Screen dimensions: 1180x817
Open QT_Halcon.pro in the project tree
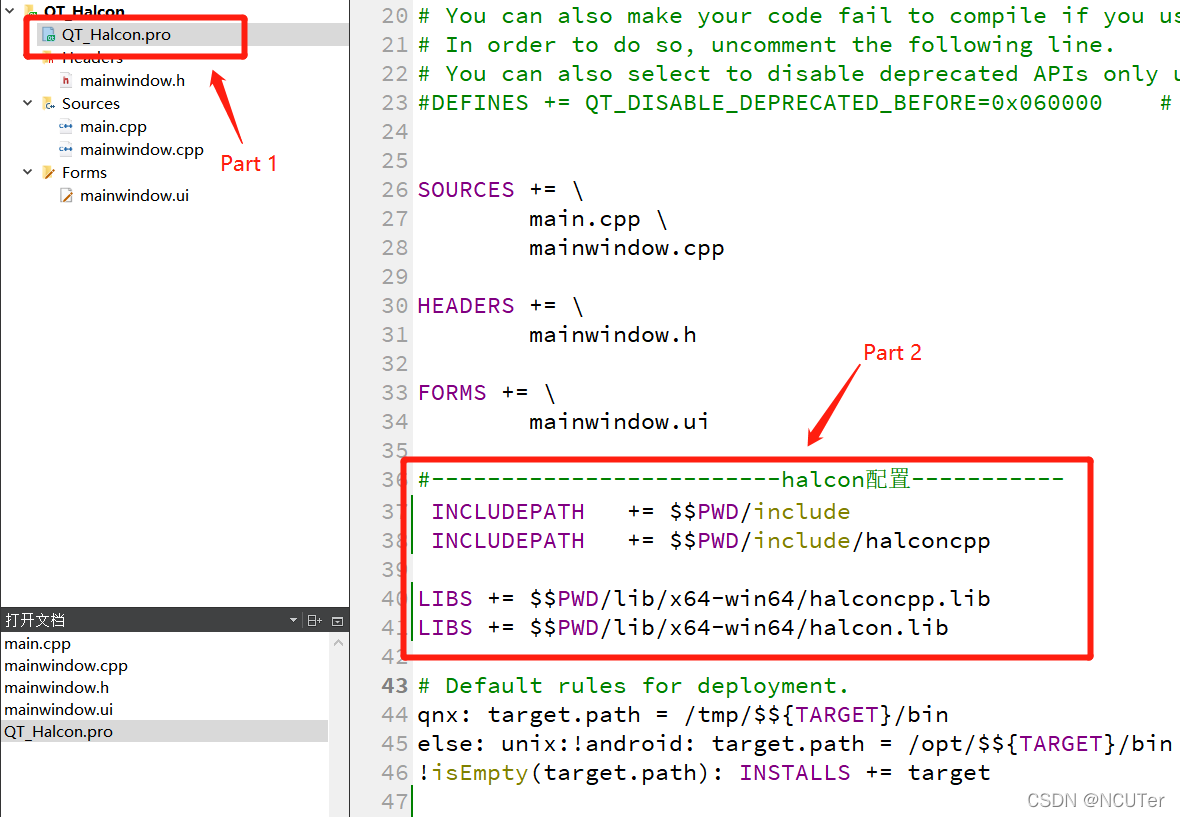tap(116, 35)
